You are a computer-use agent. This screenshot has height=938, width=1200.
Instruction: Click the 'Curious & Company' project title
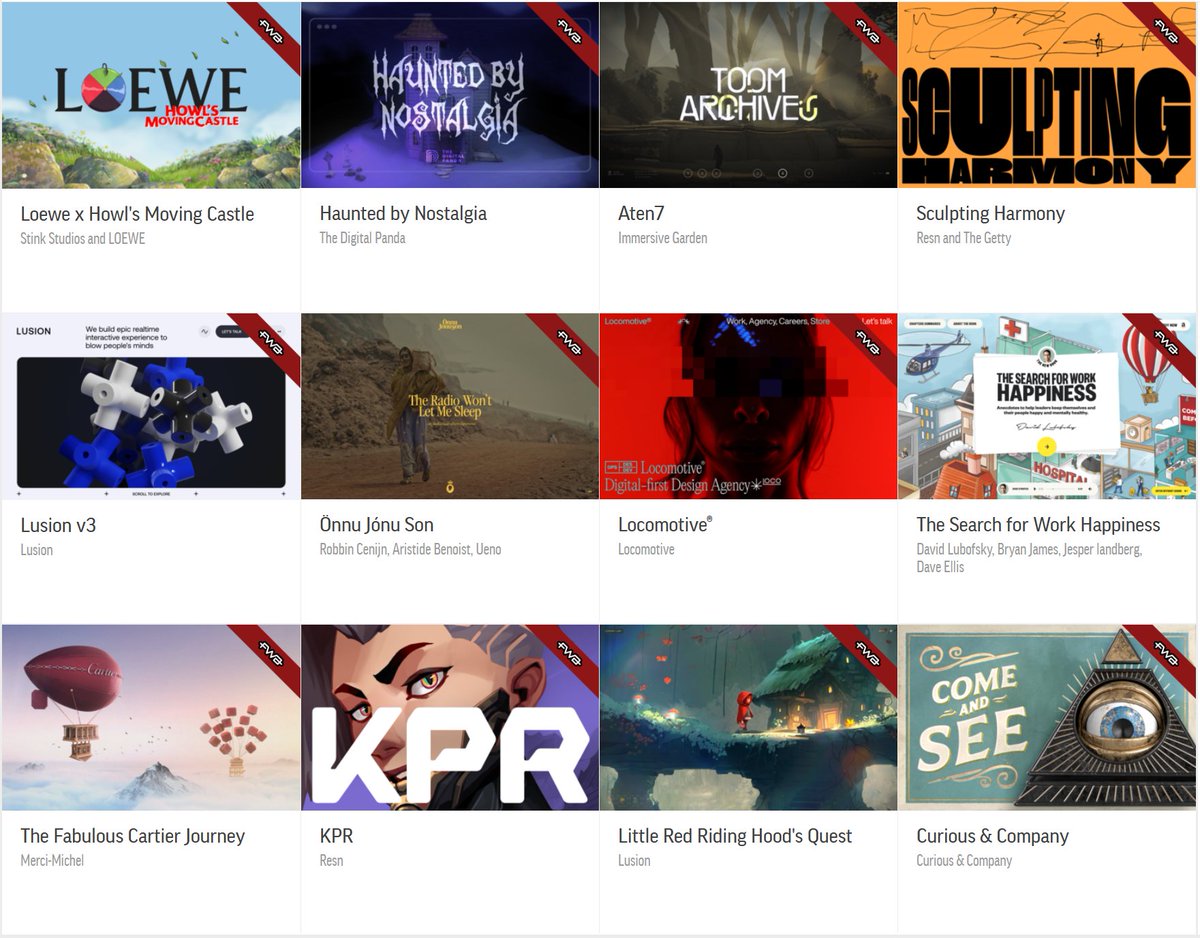tap(992, 836)
